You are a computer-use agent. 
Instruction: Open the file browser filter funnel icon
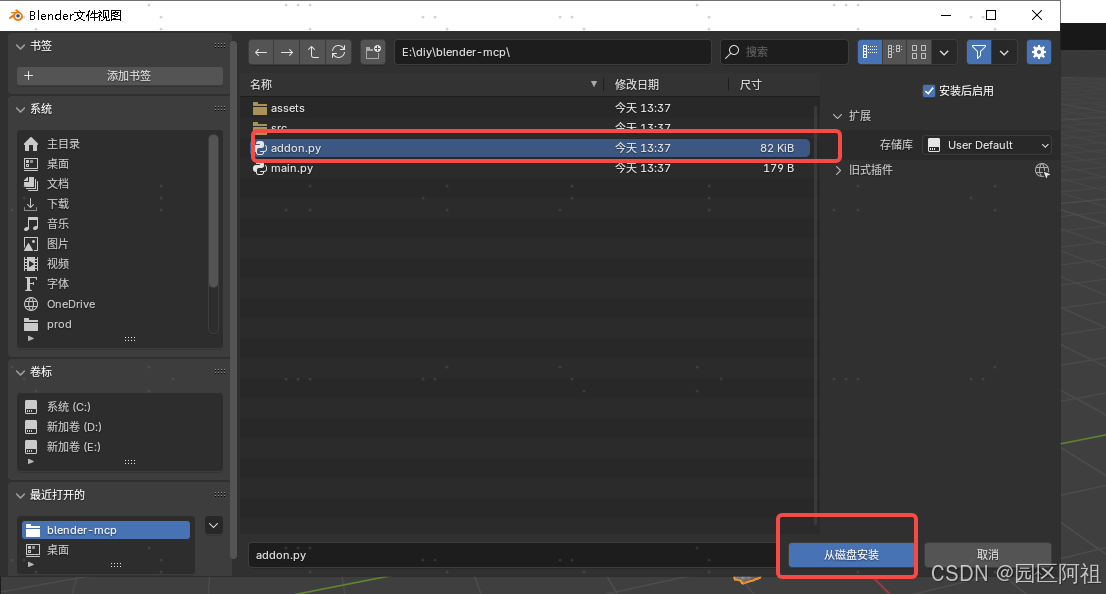click(x=979, y=52)
